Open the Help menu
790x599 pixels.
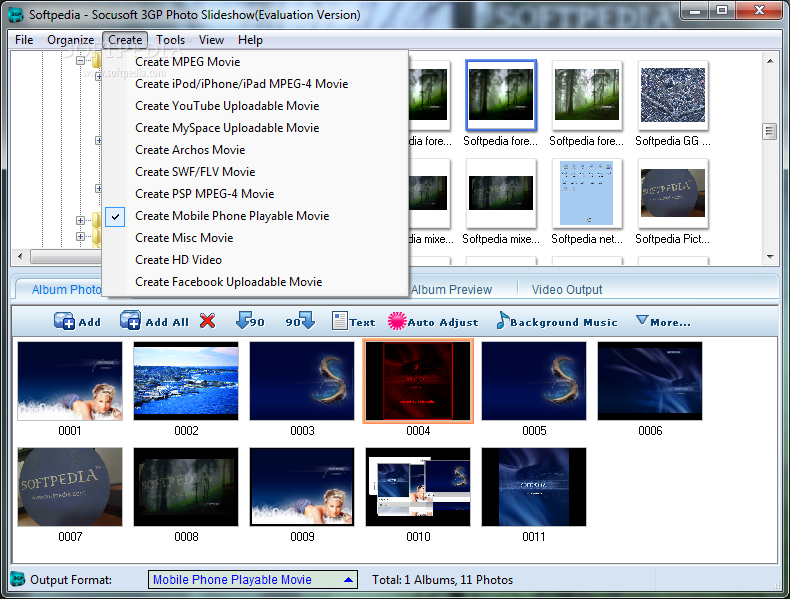[250, 40]
